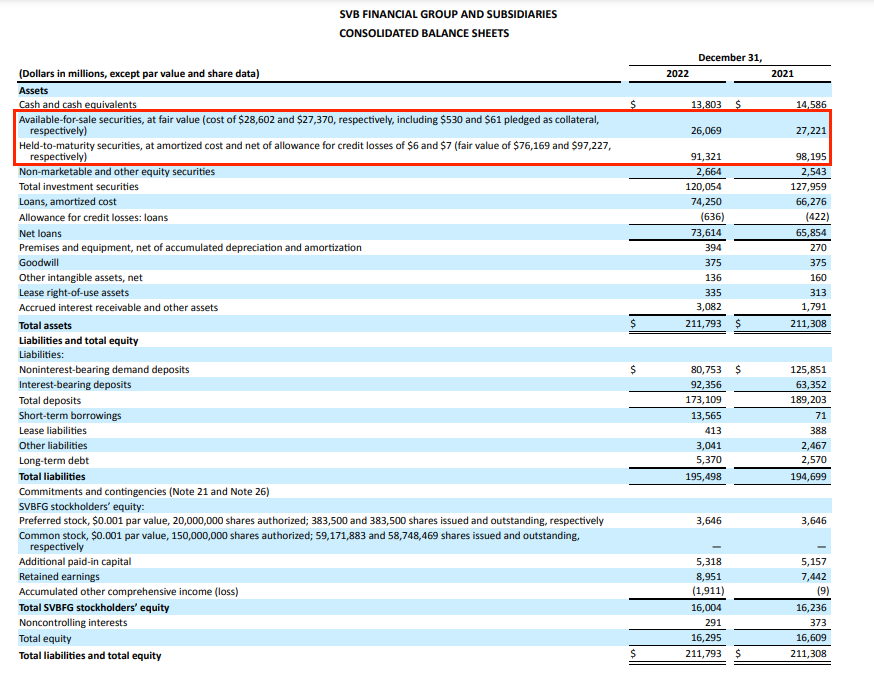Select 'Total SVBFG stockholders' equity' value 16,004
Screen dimensions: 874x700
coord(706,607)
